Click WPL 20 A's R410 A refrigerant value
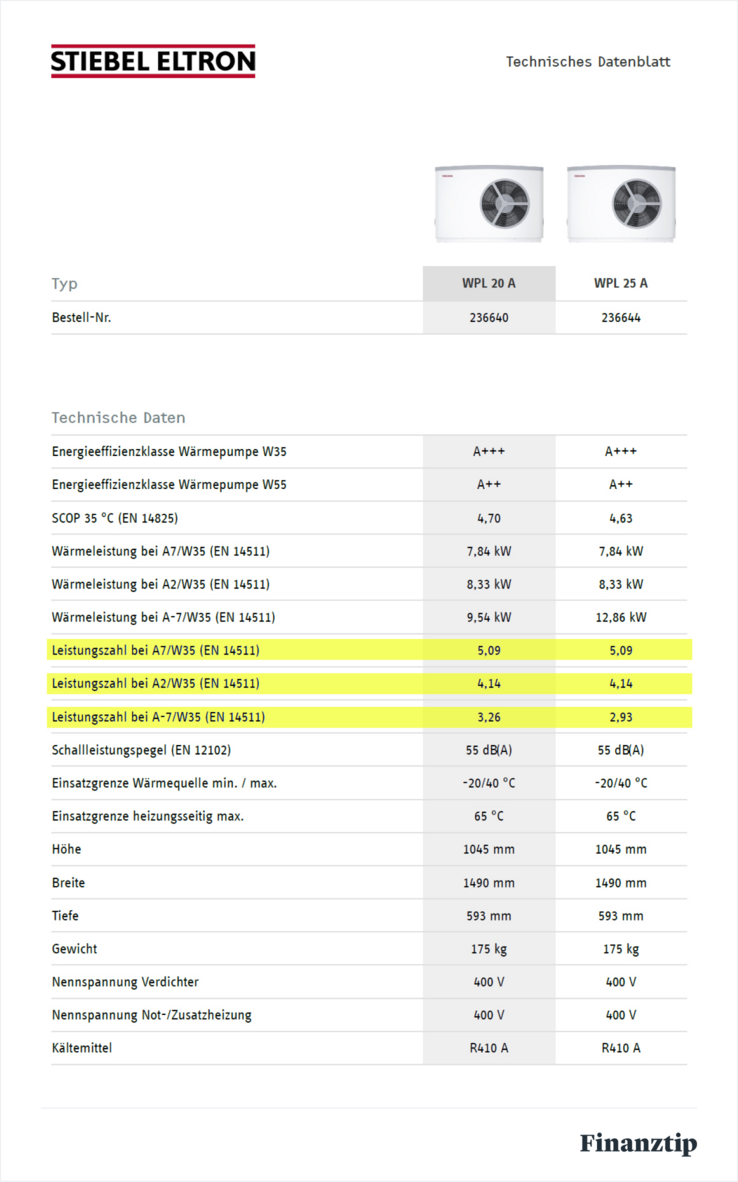Screen dimensions: 738x1182 [489, 1049]
